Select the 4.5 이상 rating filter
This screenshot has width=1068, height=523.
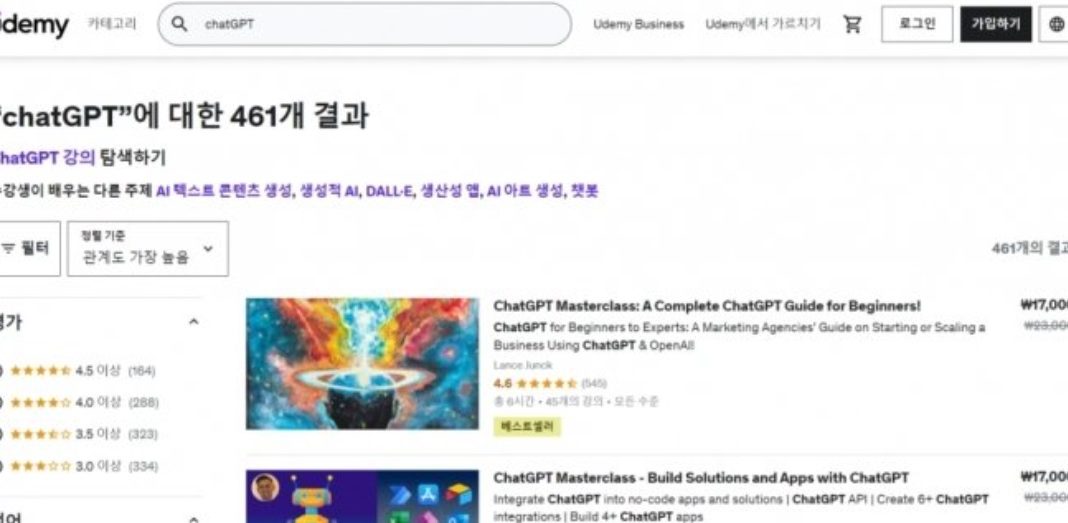coord(78,371)
